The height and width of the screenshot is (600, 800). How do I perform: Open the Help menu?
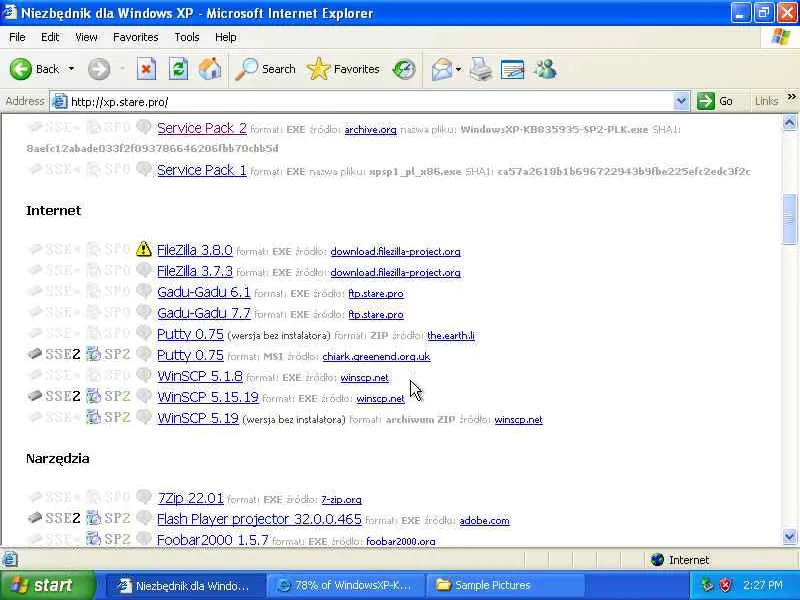[x=226, y=37]
